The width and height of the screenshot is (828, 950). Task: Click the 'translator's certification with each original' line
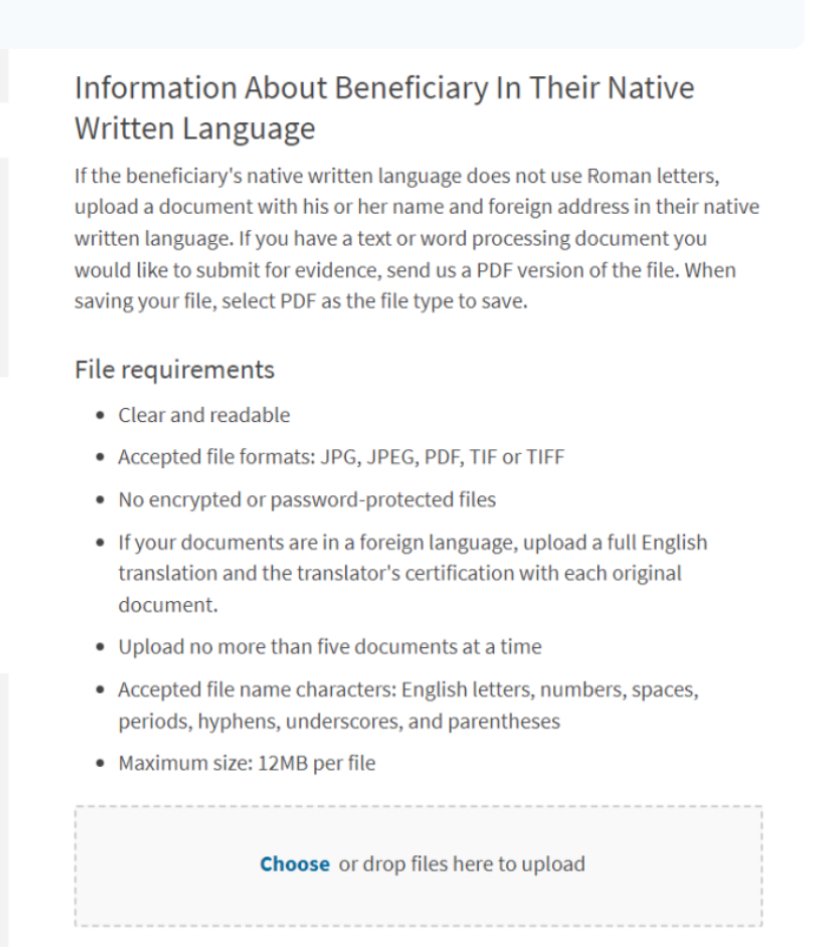point(399,574)
